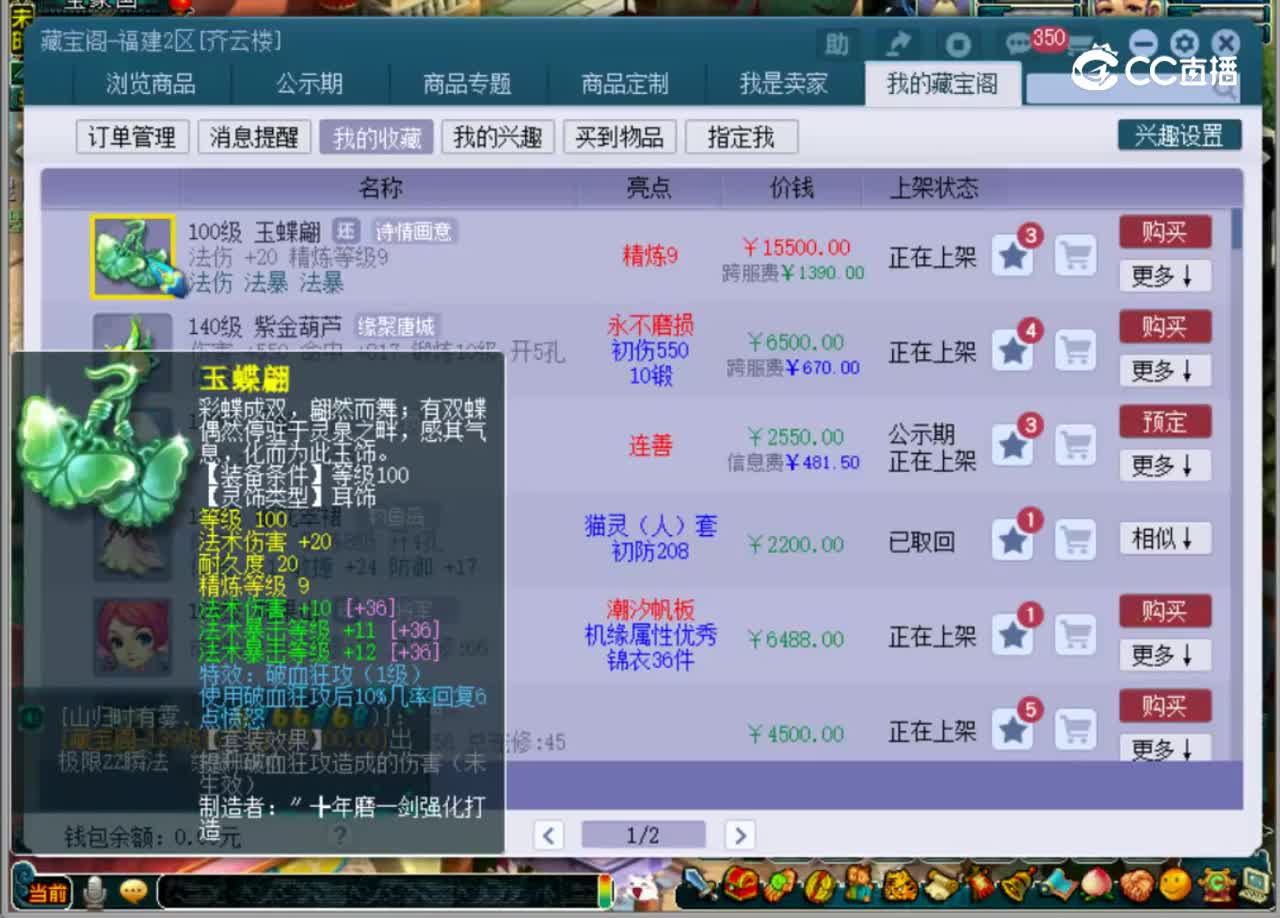Open the red treasure chest icon
The width and height of the screenshot is (1280, 918).
[x=741, y=884]
